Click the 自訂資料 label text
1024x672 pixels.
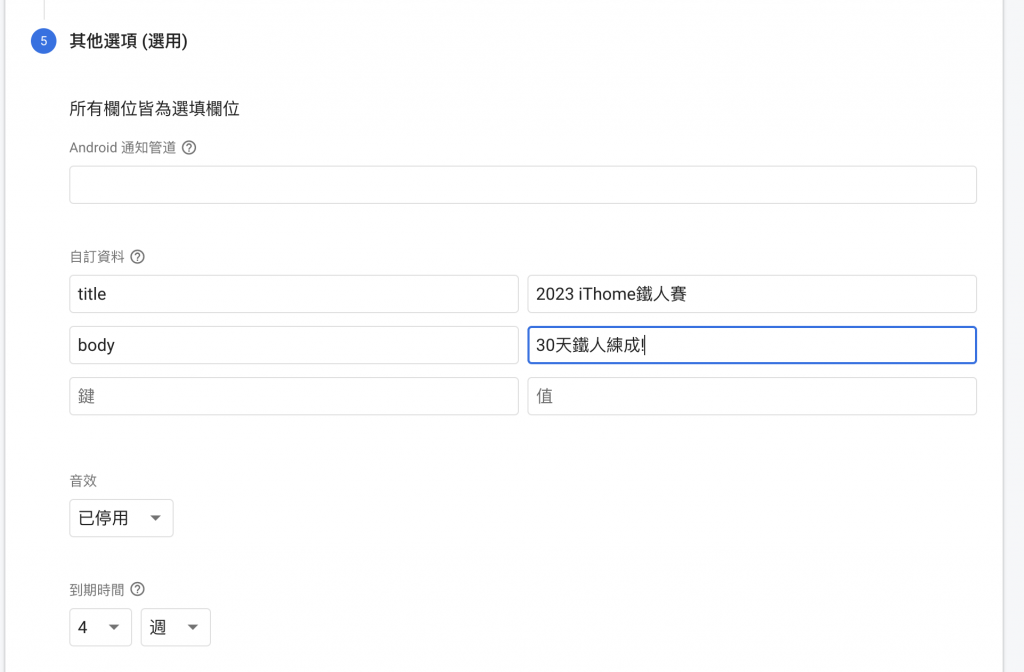[97, 257]
